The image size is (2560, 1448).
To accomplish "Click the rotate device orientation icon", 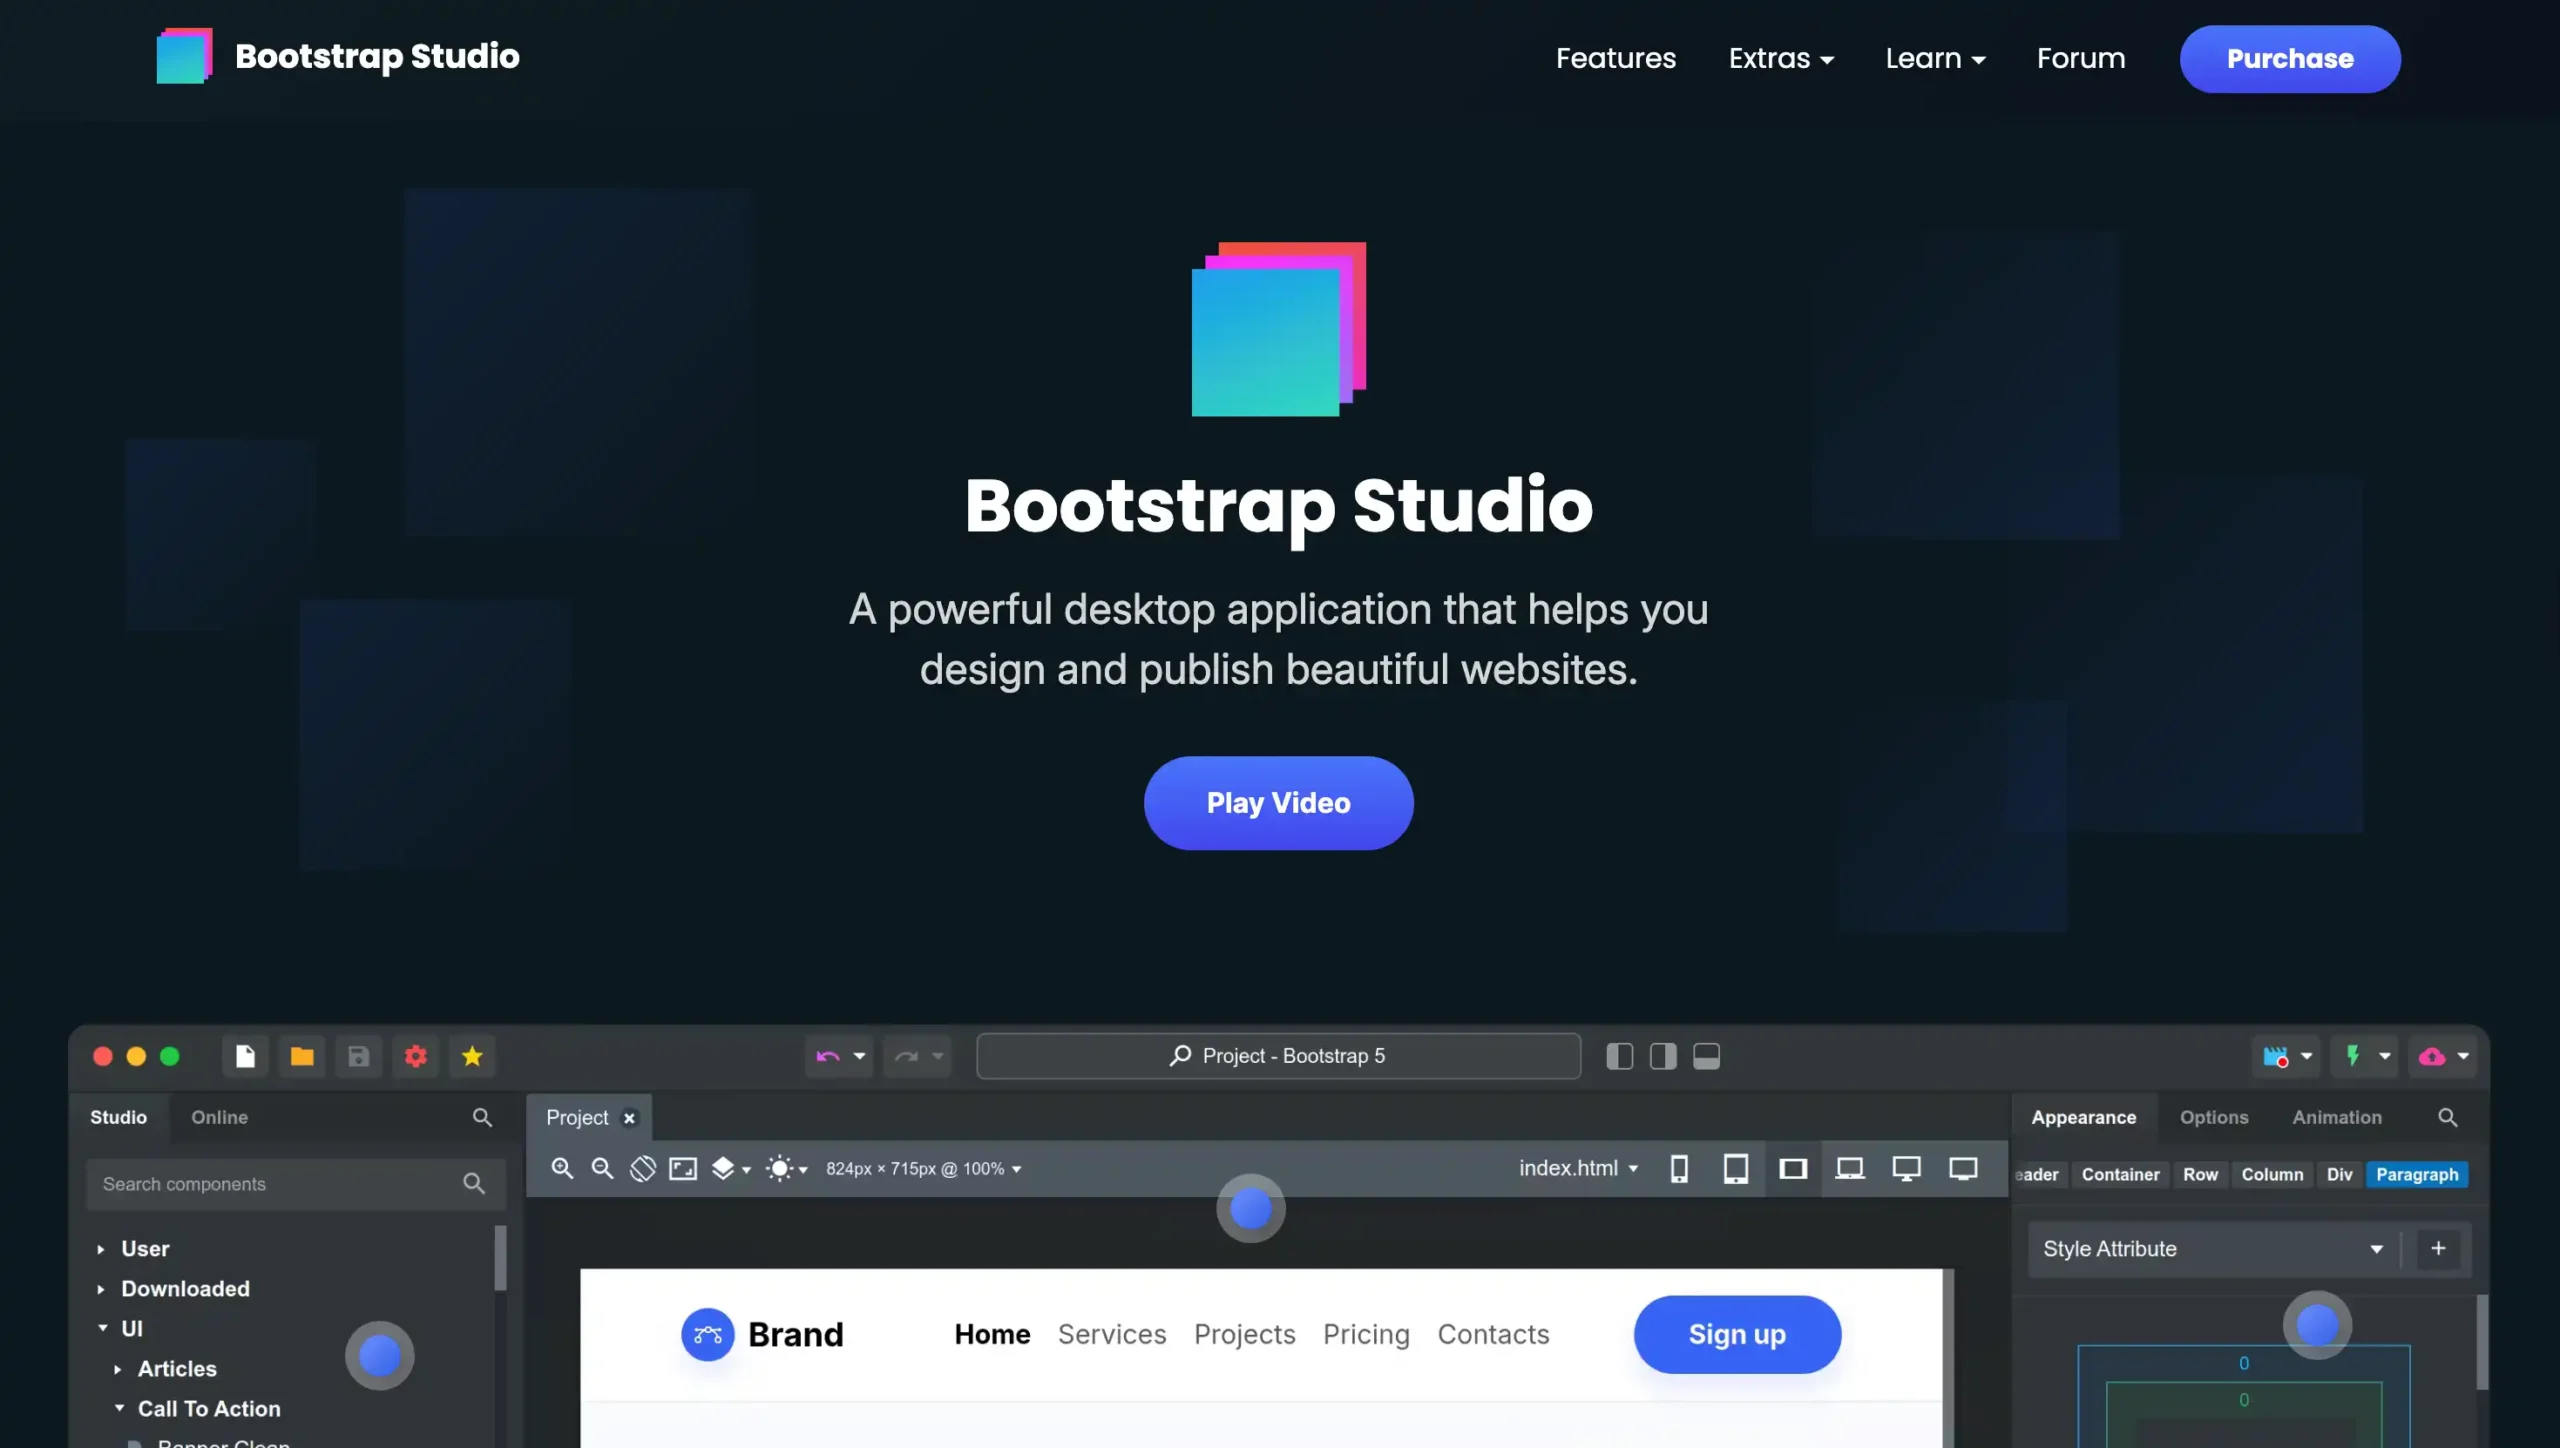I will pyautogui.click(x=643, y=1168).
